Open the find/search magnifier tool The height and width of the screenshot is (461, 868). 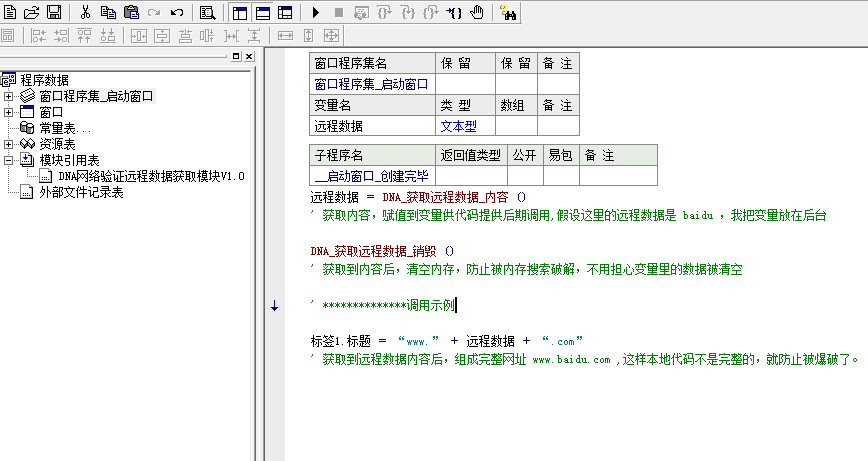(208, 12)
